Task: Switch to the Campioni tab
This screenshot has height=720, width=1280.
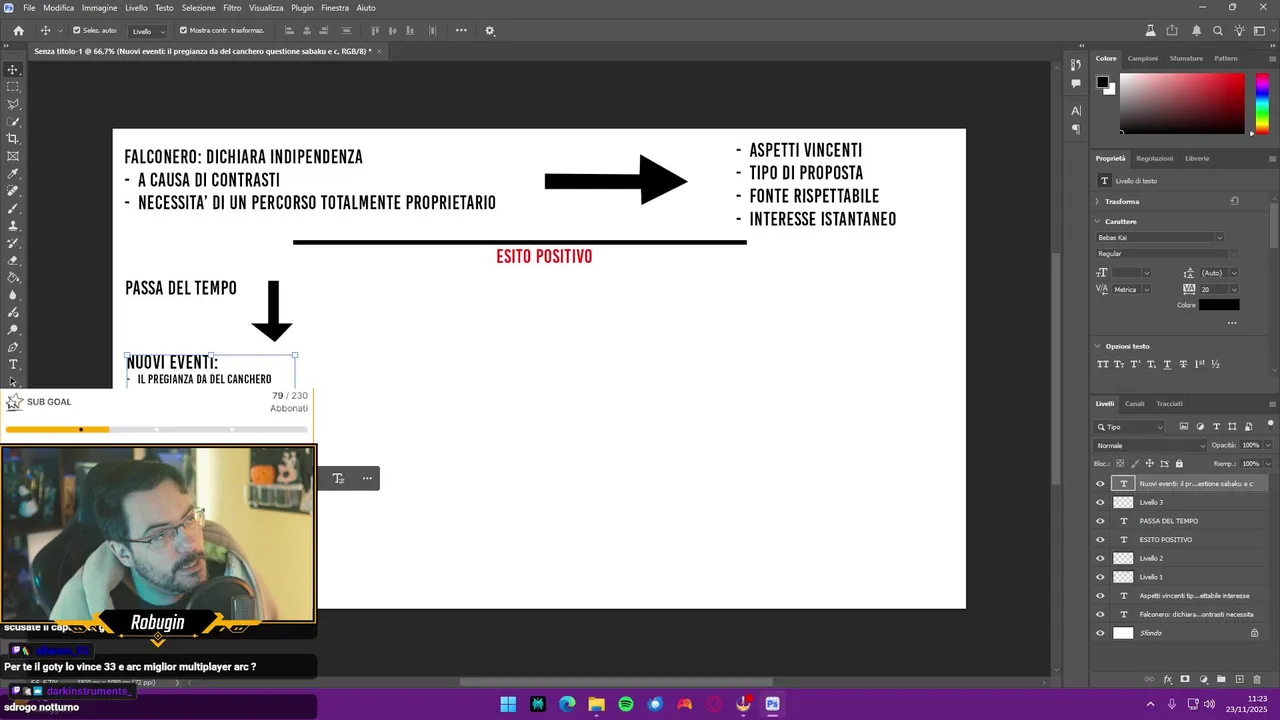Action: 1142,58
